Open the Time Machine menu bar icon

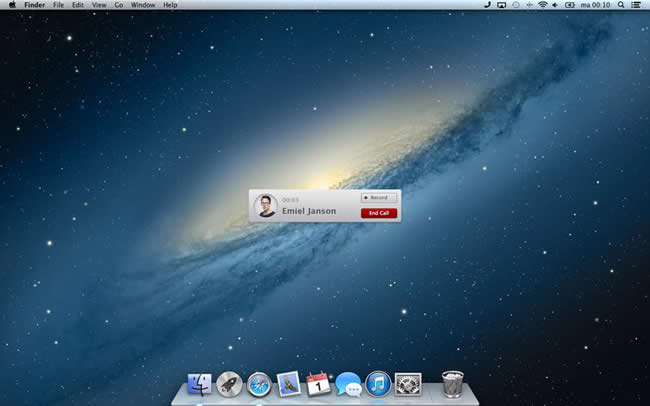pos(516,5)
